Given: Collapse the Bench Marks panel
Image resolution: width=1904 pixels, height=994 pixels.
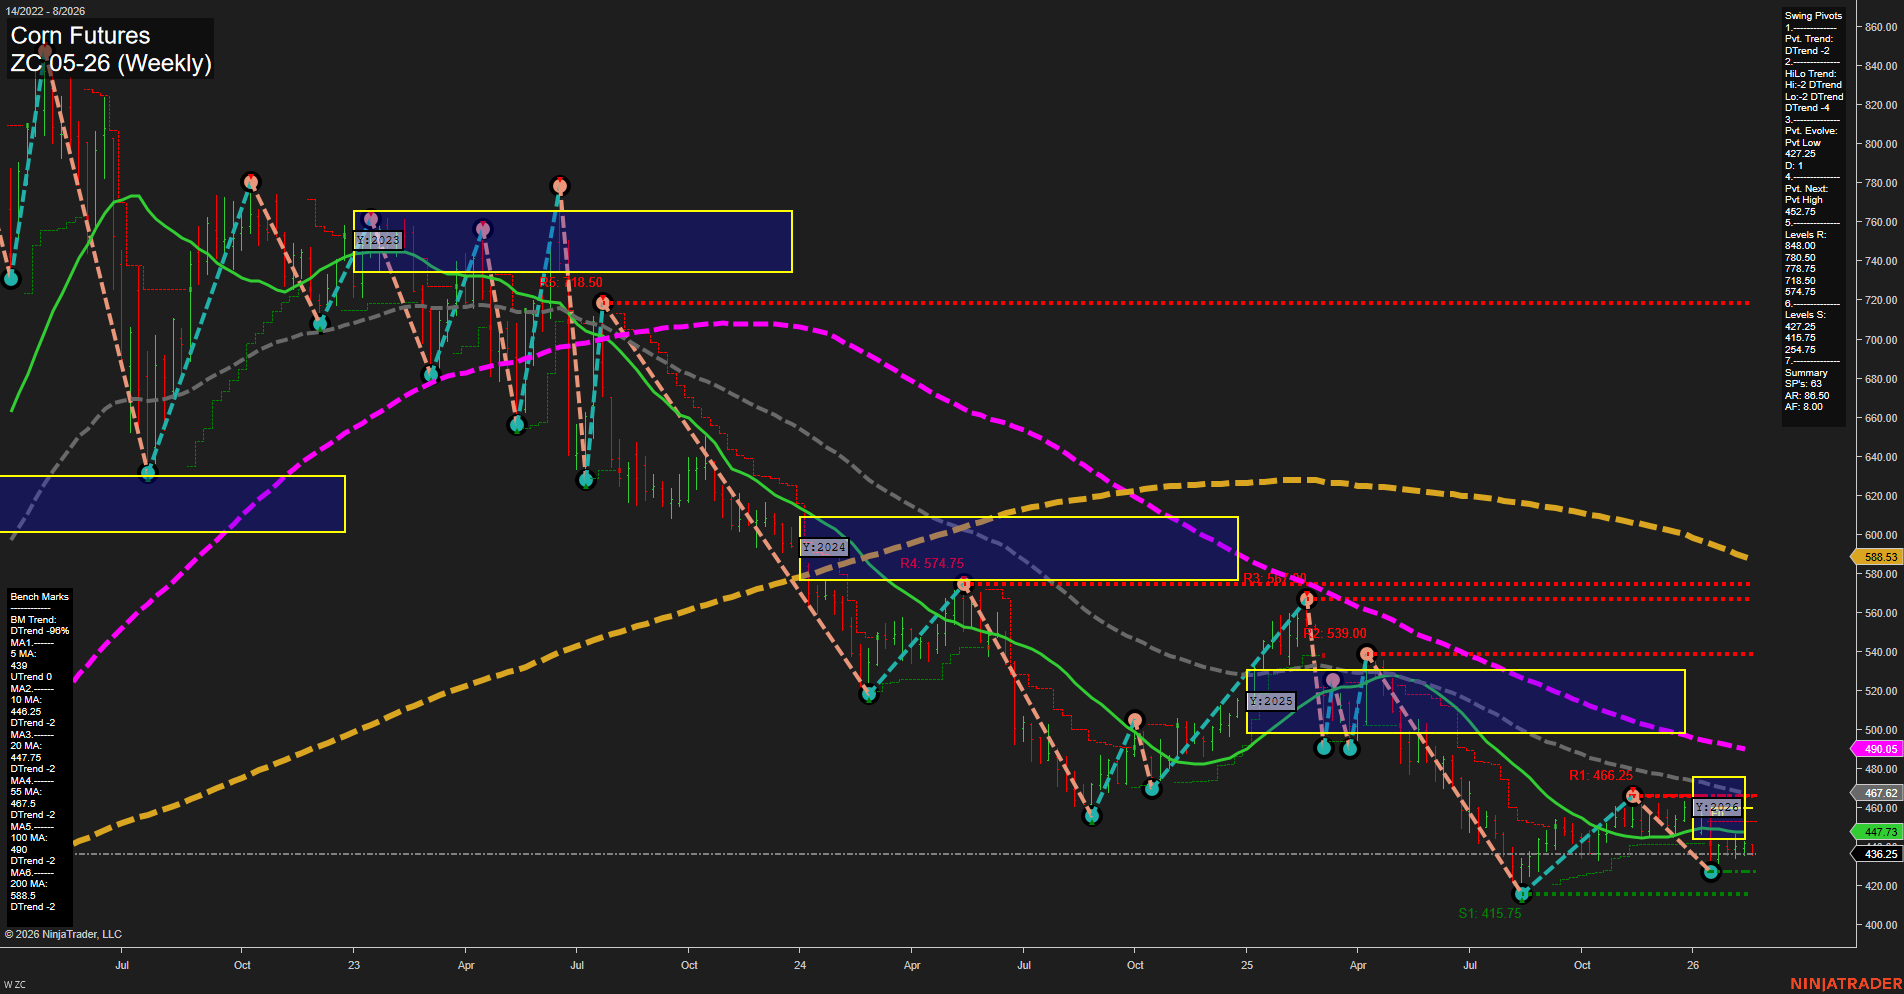Looking at the screenshot, I should tap(38, 596).
